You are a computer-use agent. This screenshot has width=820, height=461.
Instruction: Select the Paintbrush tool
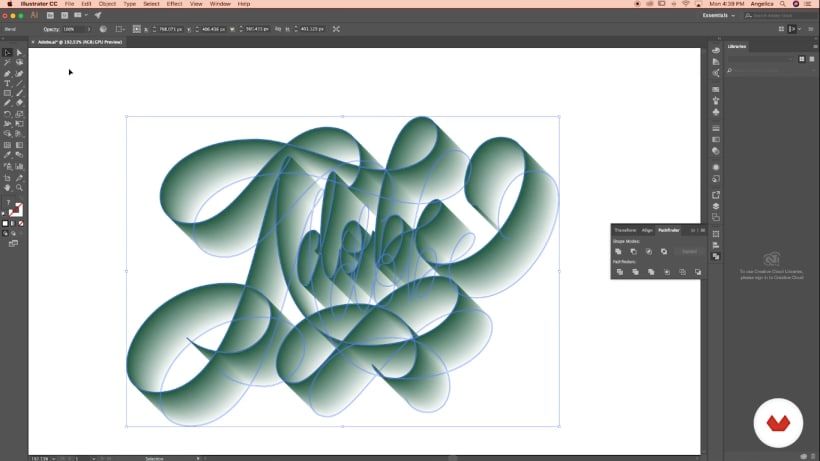(x=19, y=94)
